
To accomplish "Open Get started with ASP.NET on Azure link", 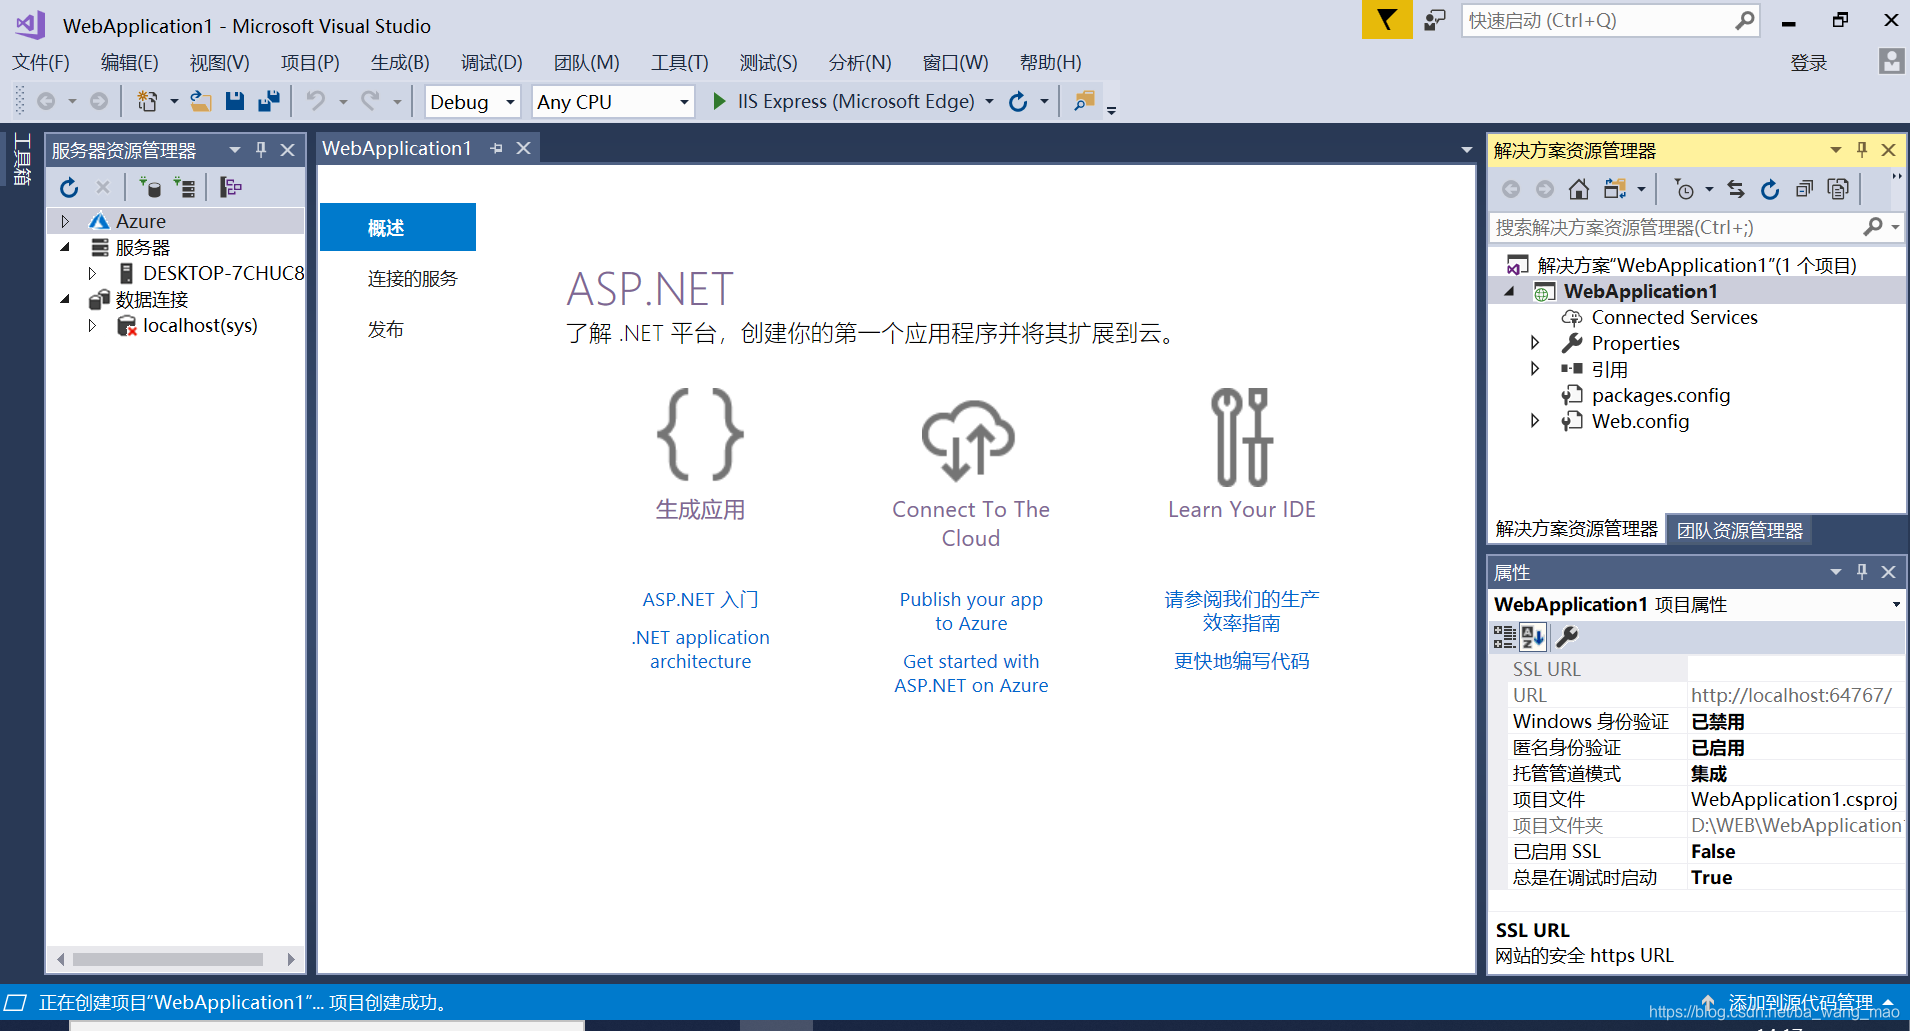I will pos(970,673).
